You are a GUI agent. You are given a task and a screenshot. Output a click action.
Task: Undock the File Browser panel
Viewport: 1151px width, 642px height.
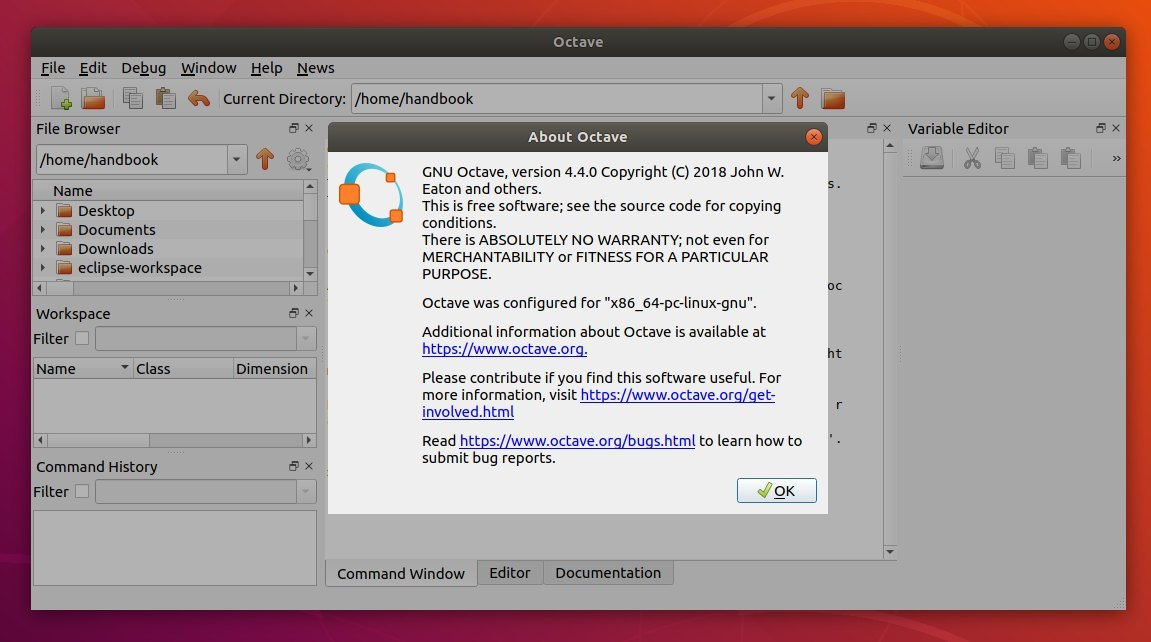click(x=294, y=128)
